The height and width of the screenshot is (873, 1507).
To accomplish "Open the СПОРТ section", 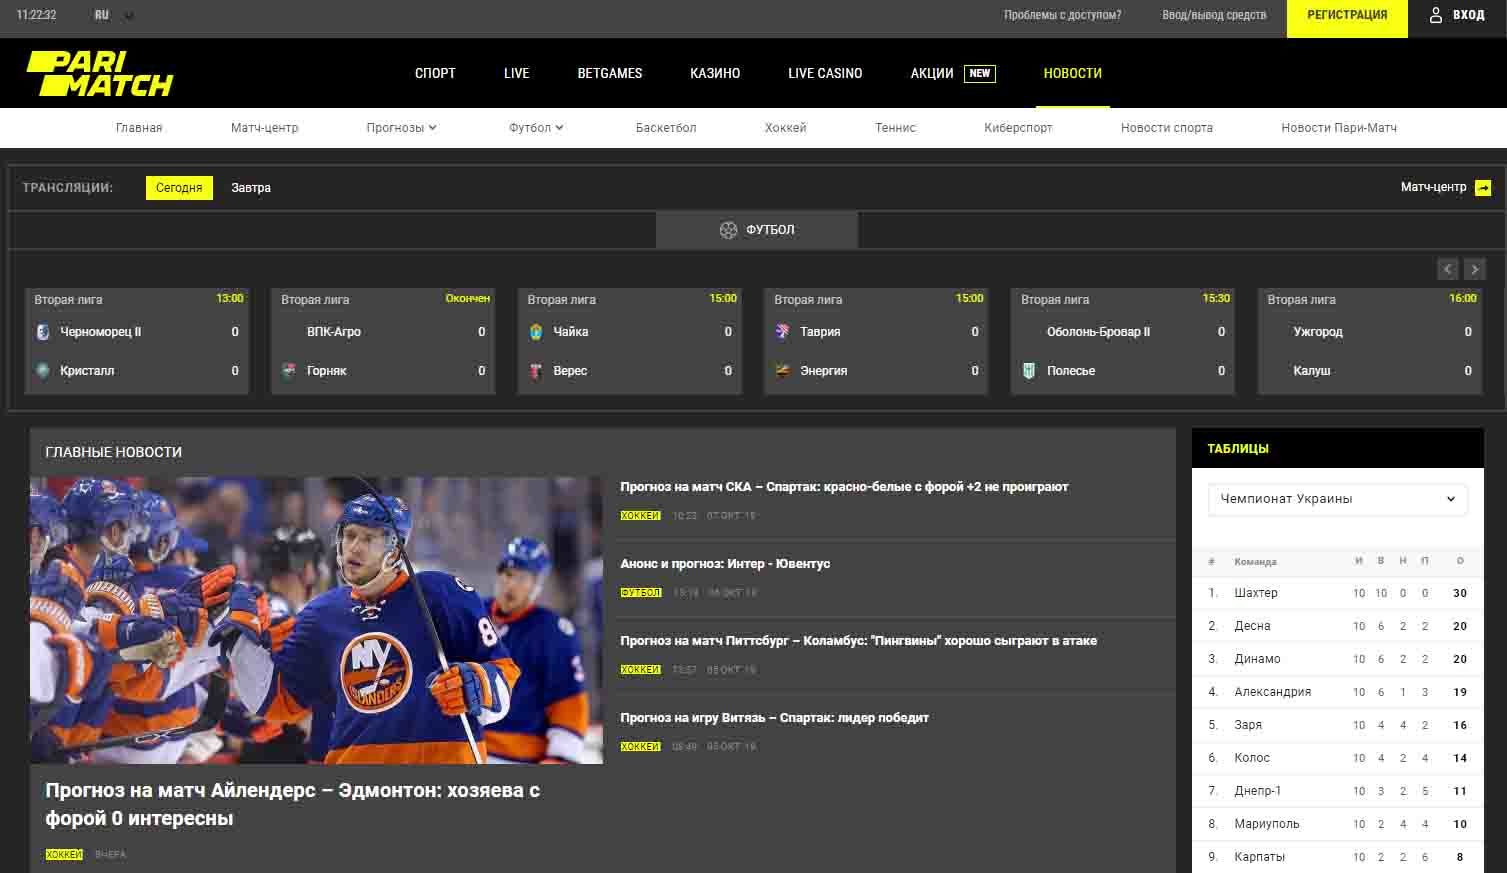I will point(435,73).
